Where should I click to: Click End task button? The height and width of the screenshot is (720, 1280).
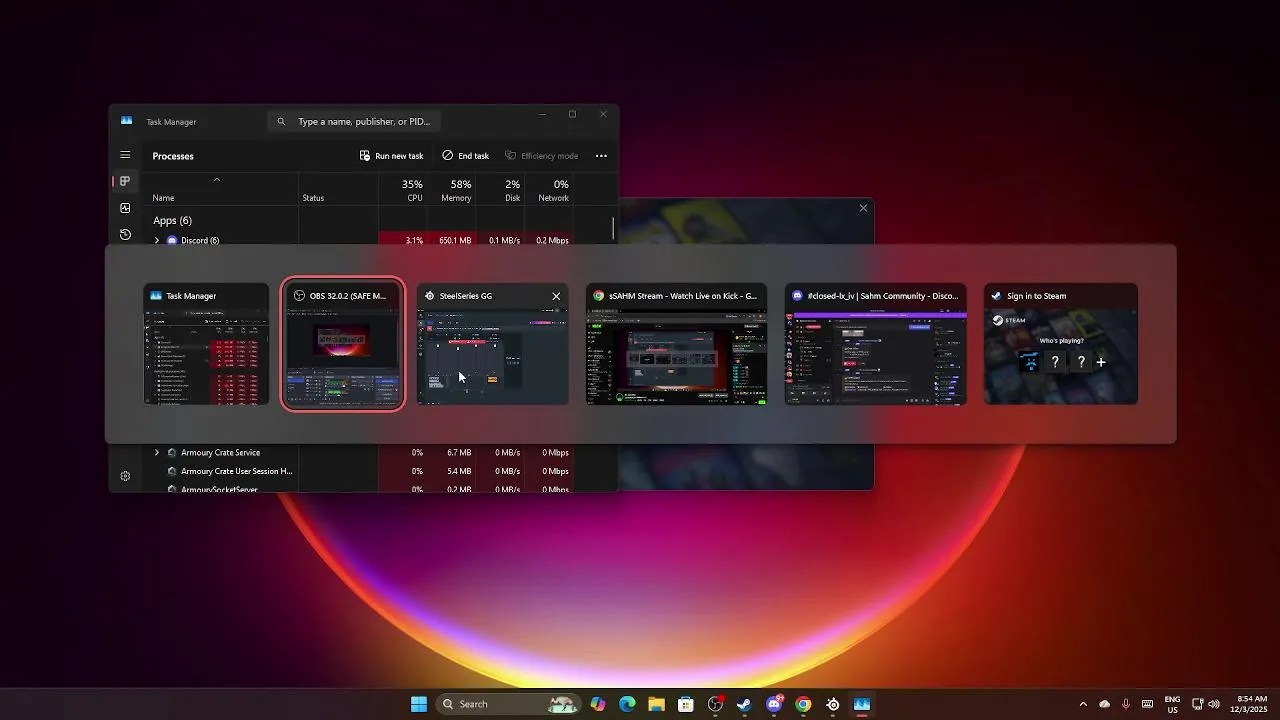466,156
